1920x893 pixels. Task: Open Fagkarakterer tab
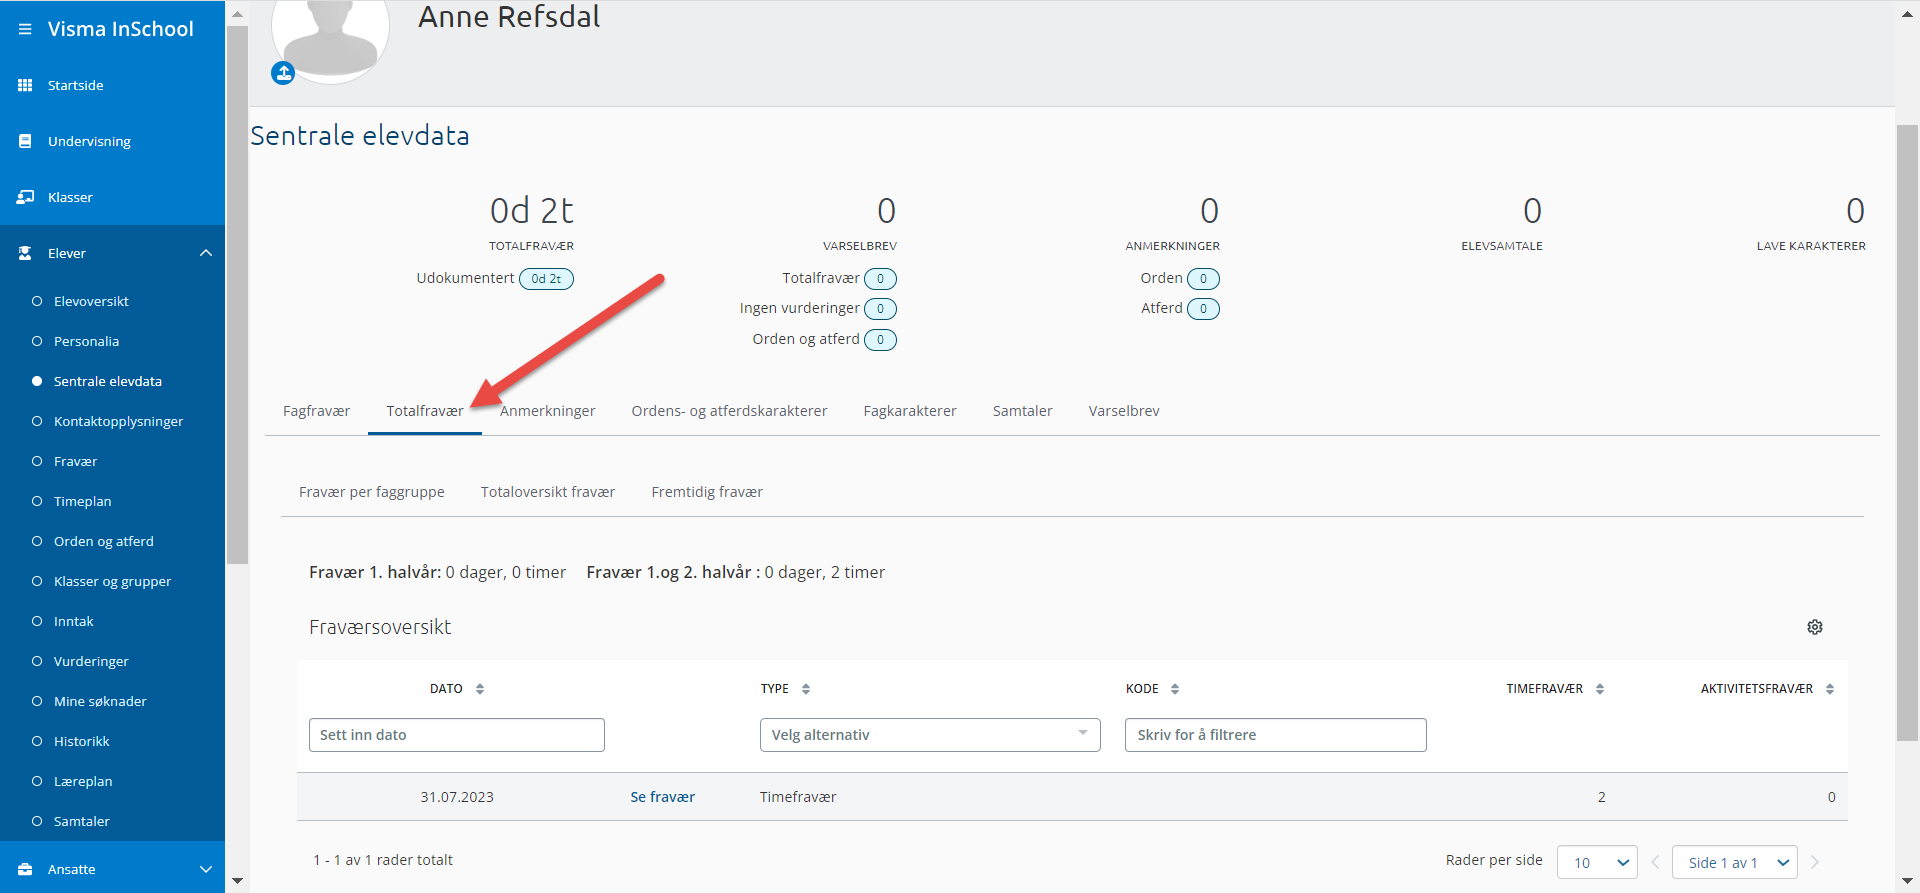click(x=910, y=411)
